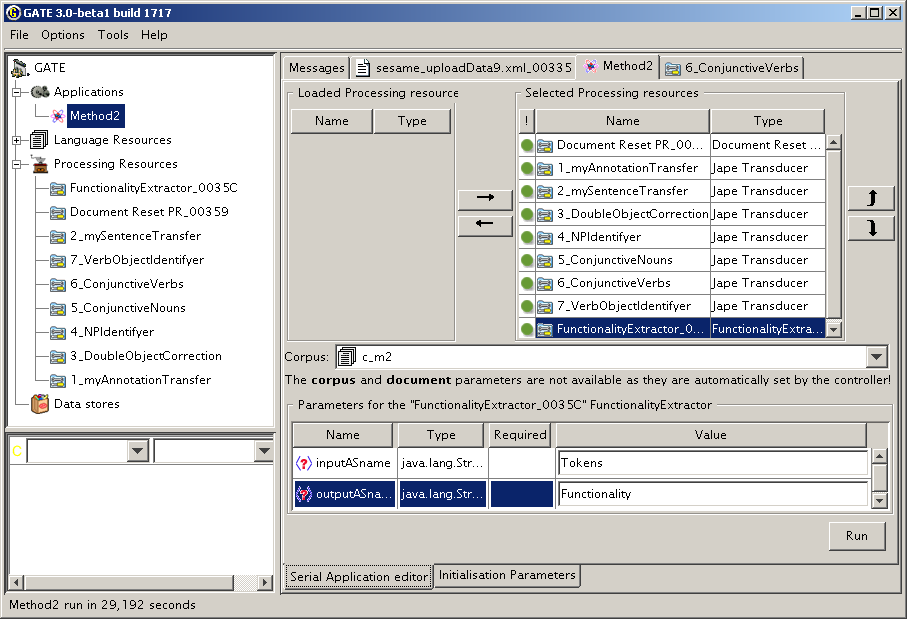Open the Options menu
907x619 pixels.
pyautogui.click(x=62, y=35)
